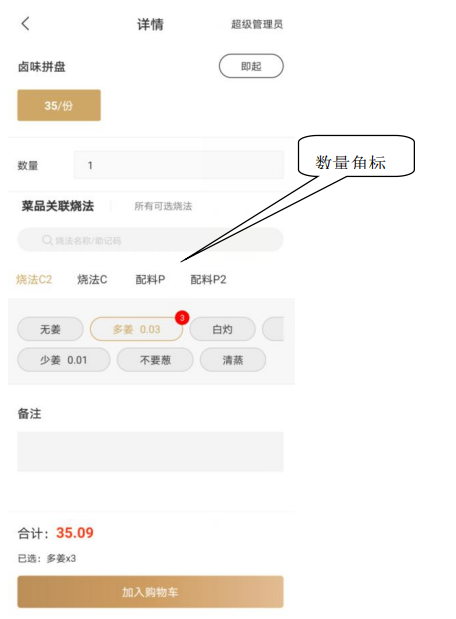Pick the 清蒸 cooking method chip

[x=233, y=360]
